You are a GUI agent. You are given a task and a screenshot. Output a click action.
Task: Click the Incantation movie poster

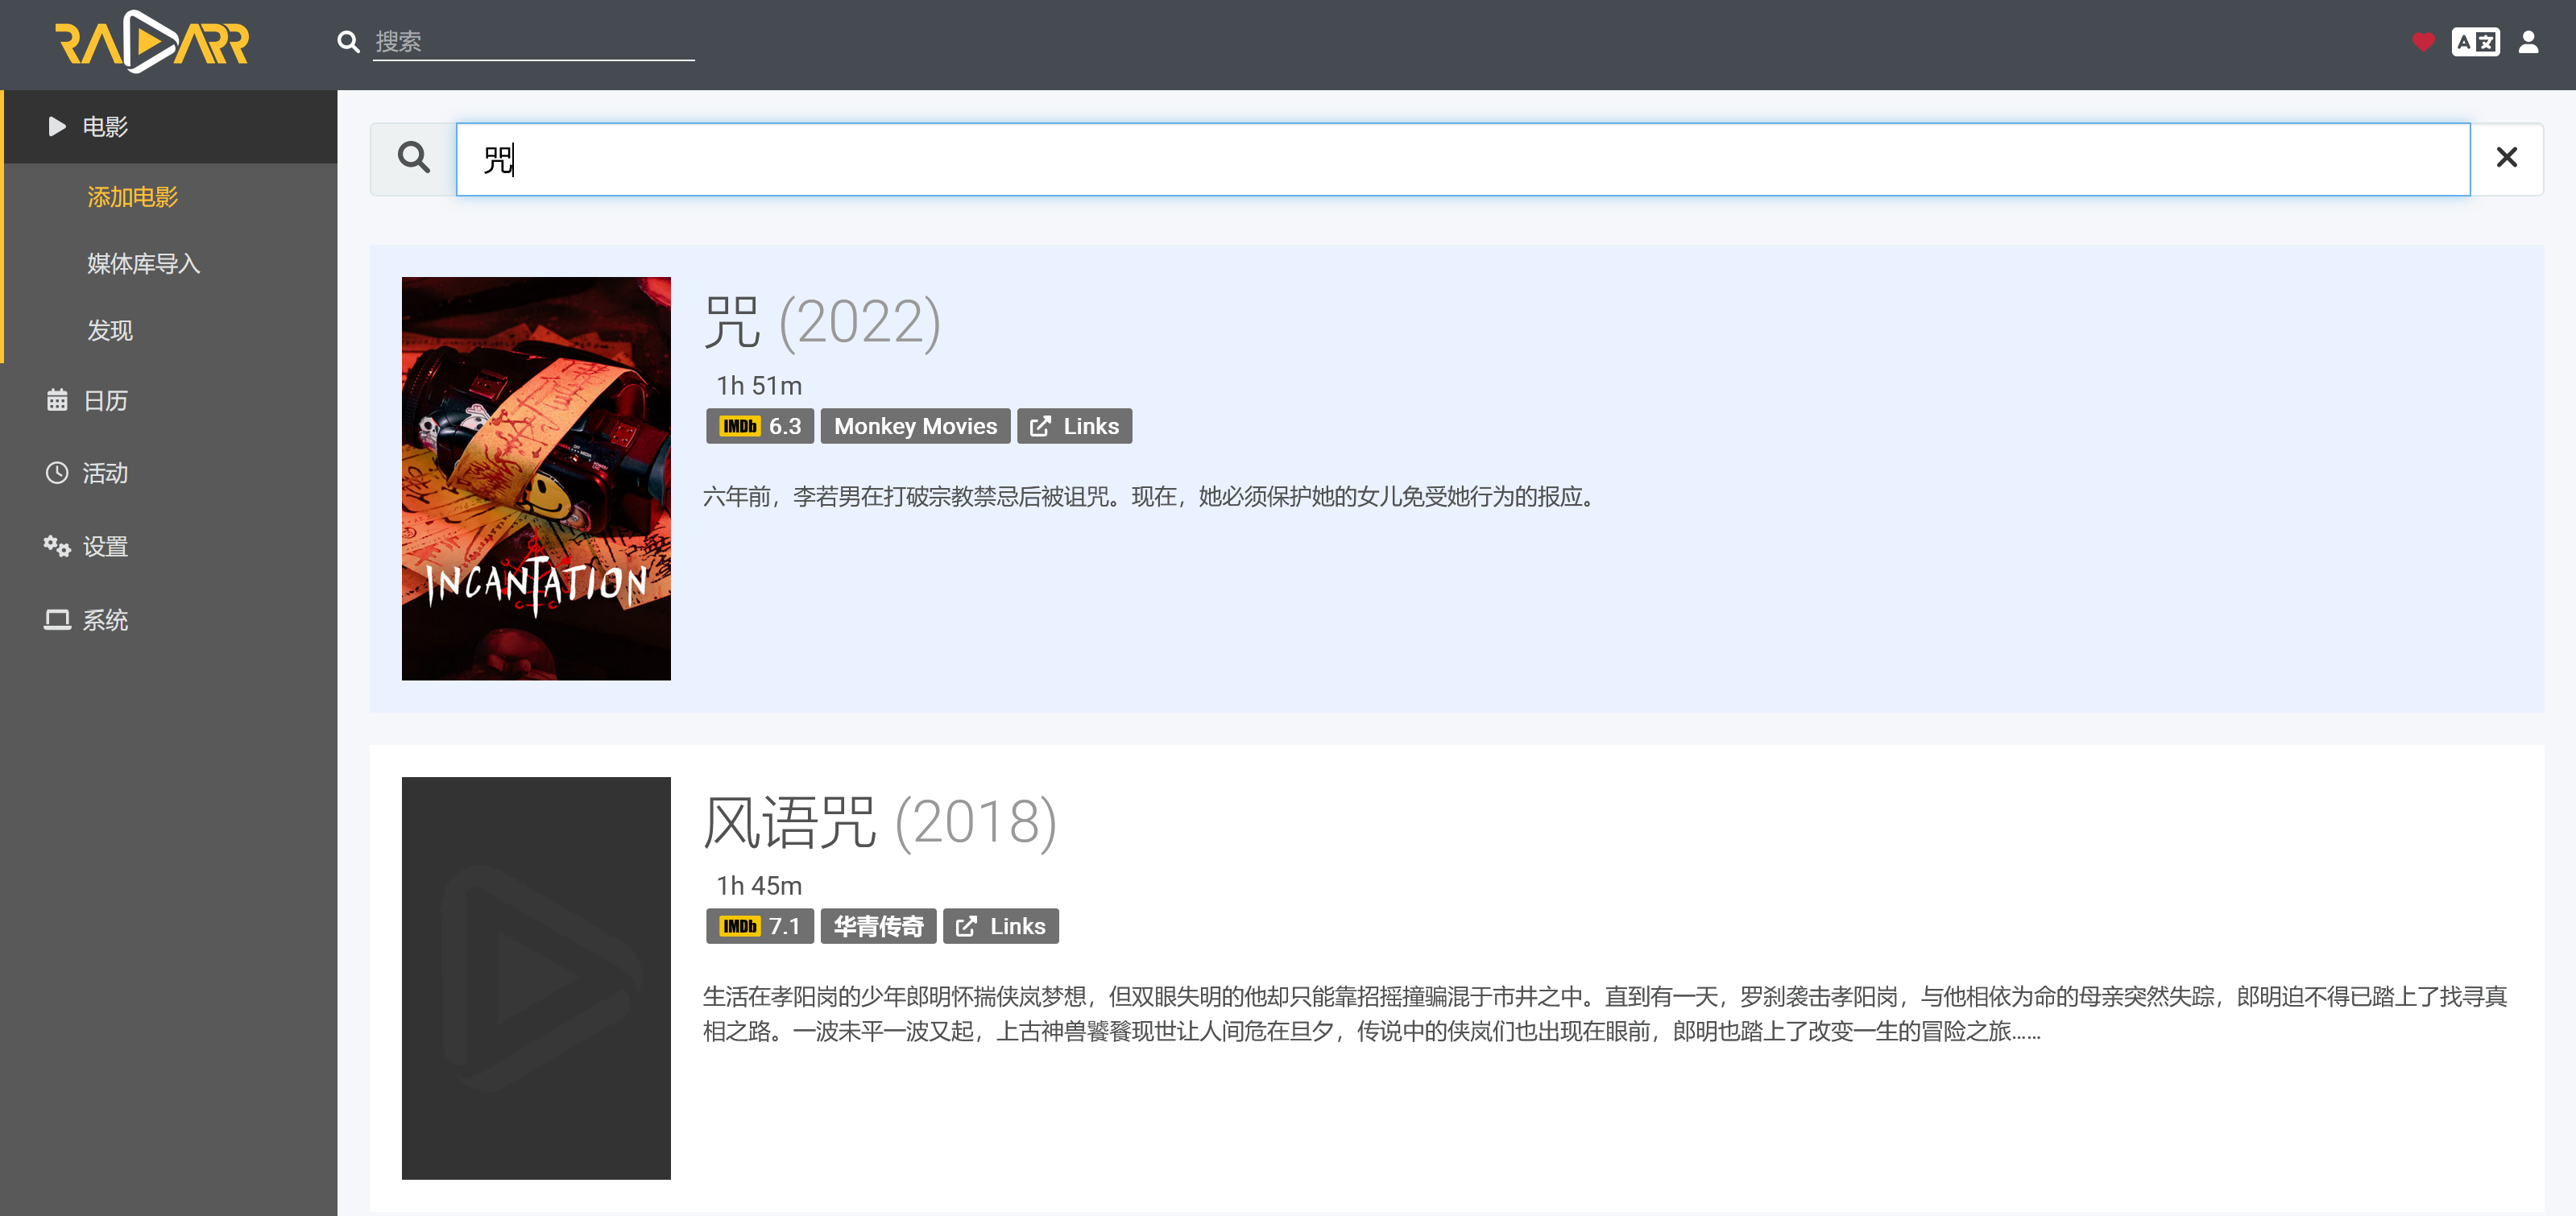click(536, 479)
